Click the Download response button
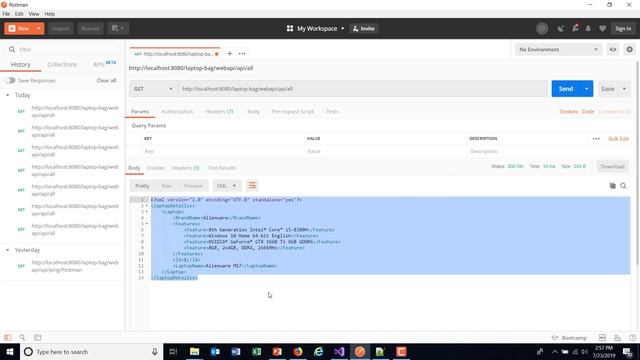 point(612,167)
